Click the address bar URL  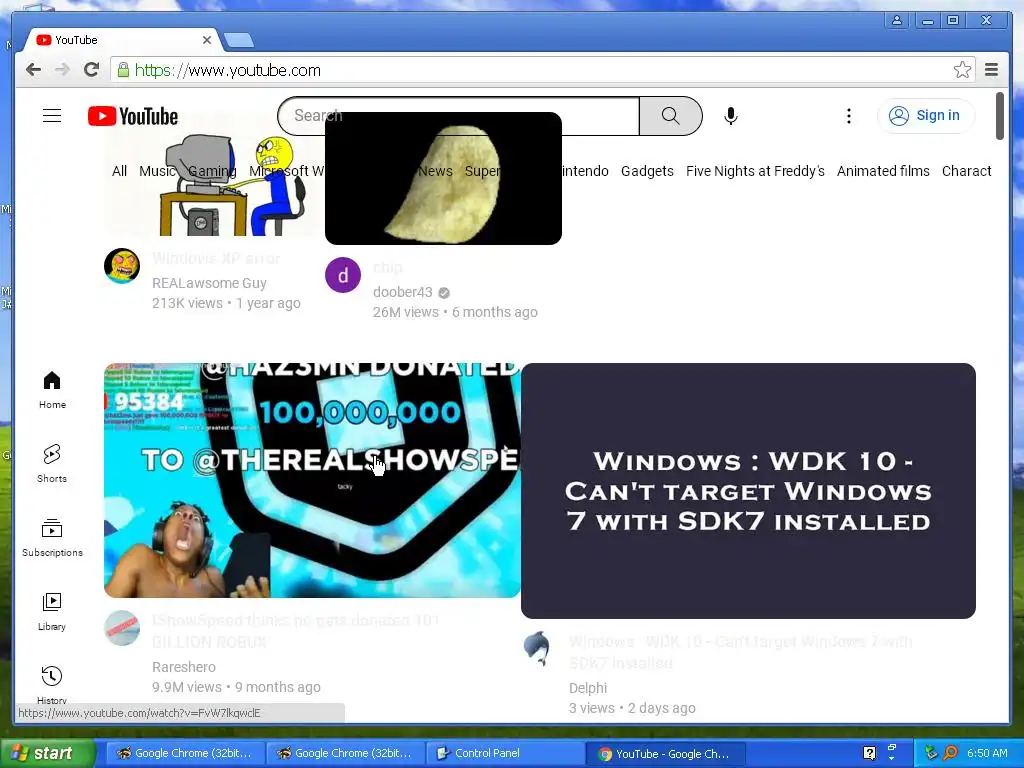pos(227,70)
